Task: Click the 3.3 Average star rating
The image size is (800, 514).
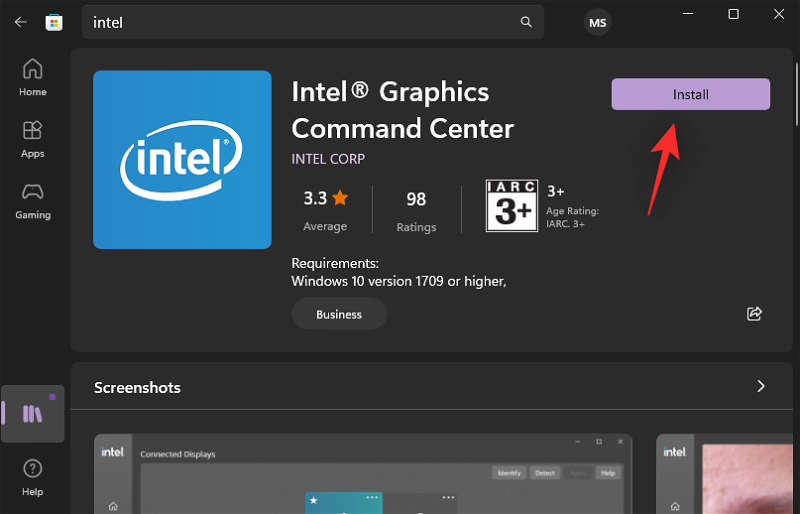Action: click(325, 209)
